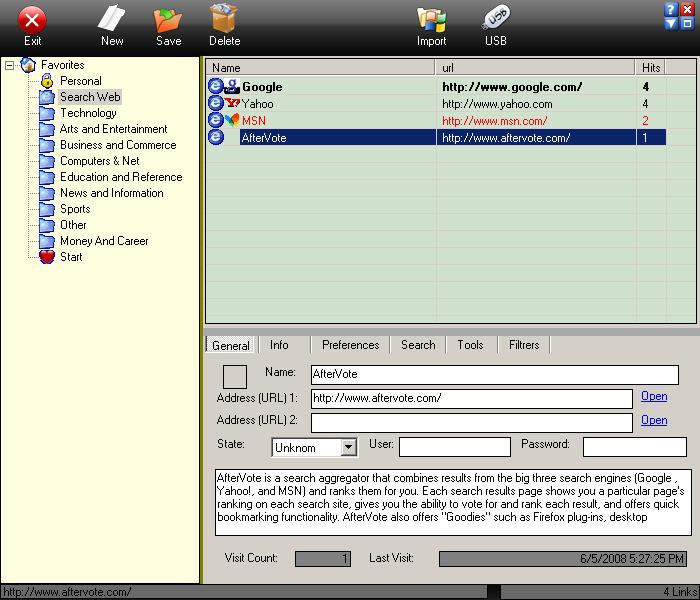Click the Import toolbar icon
700x600 pixels.
[431, 20]
